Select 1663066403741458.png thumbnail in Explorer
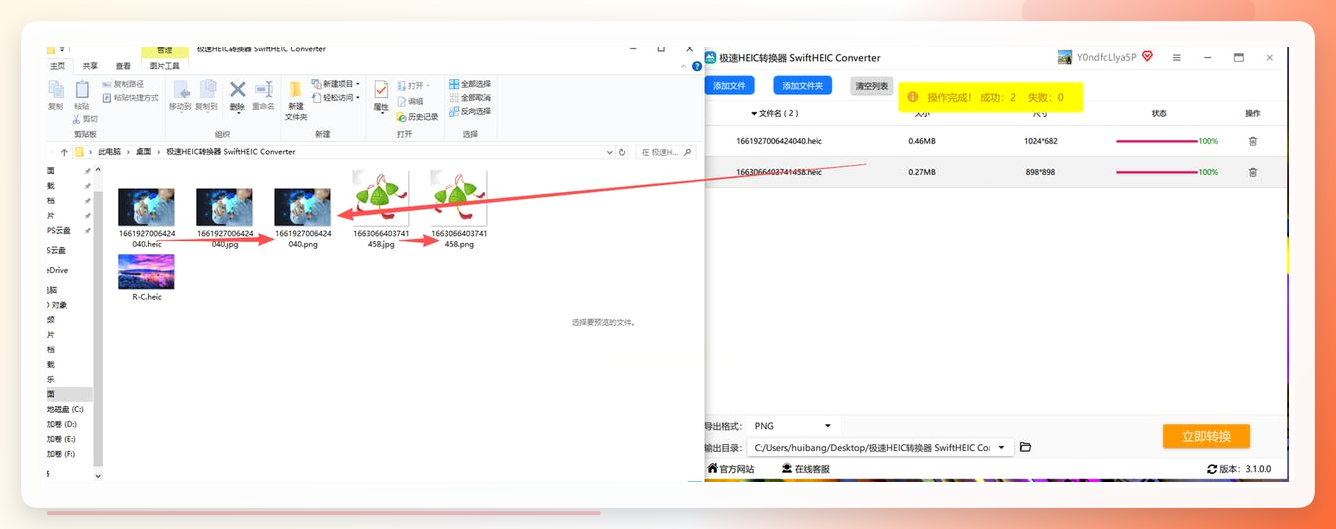 [459, 198]
